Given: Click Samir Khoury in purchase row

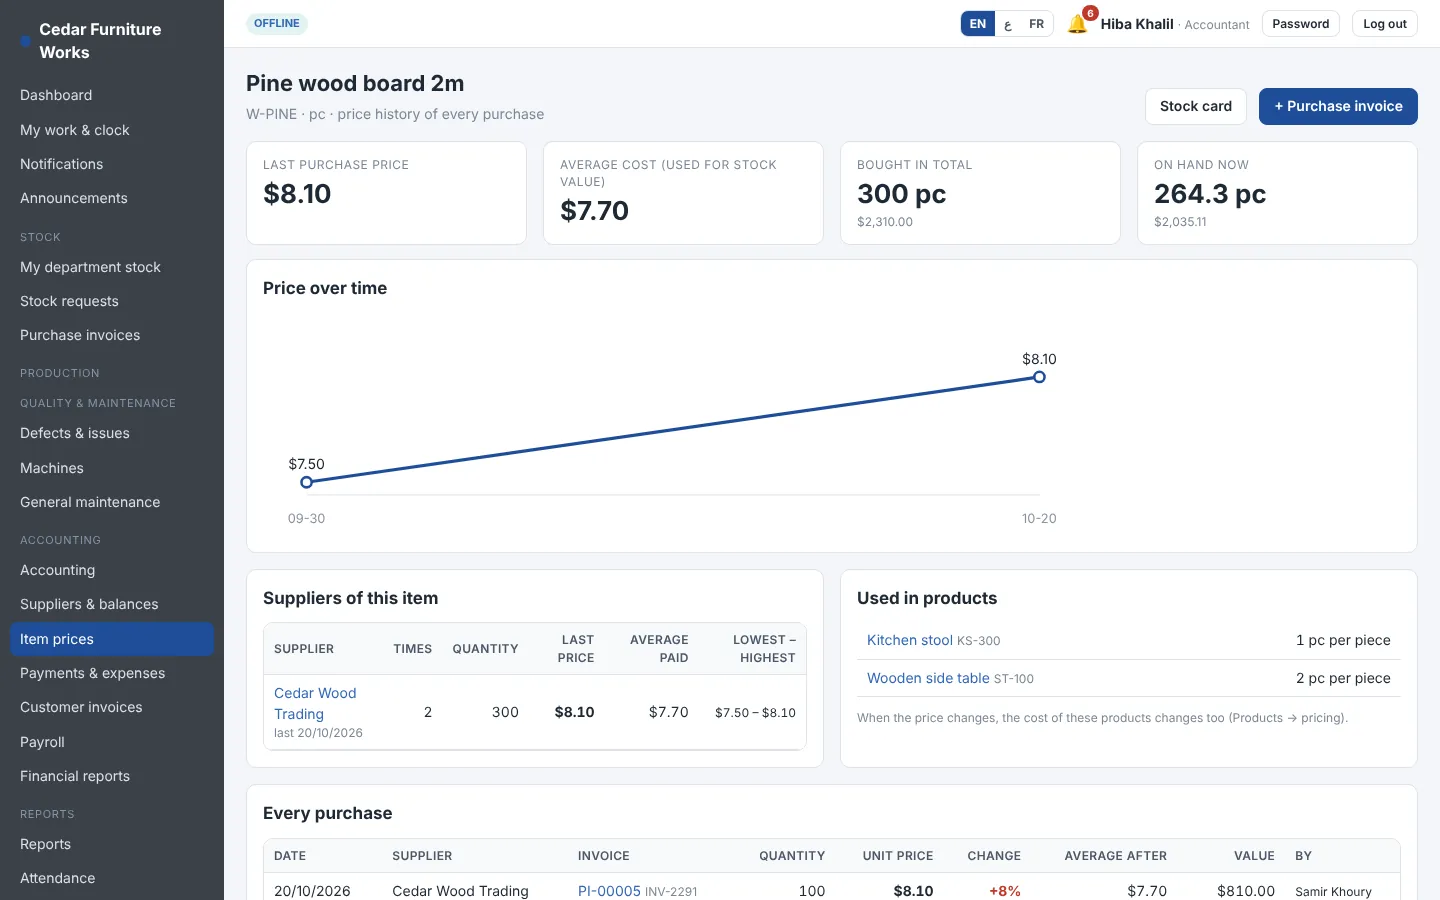Looking at the screenshot, I should point(1333,891).
